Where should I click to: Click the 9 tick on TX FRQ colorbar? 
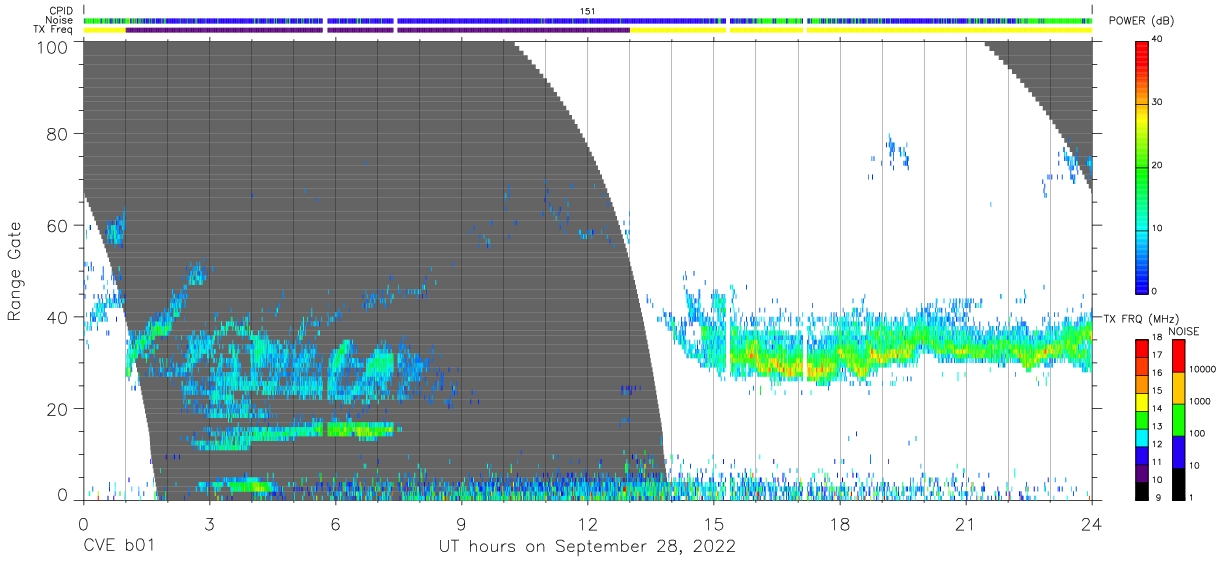click(1157, 498)
